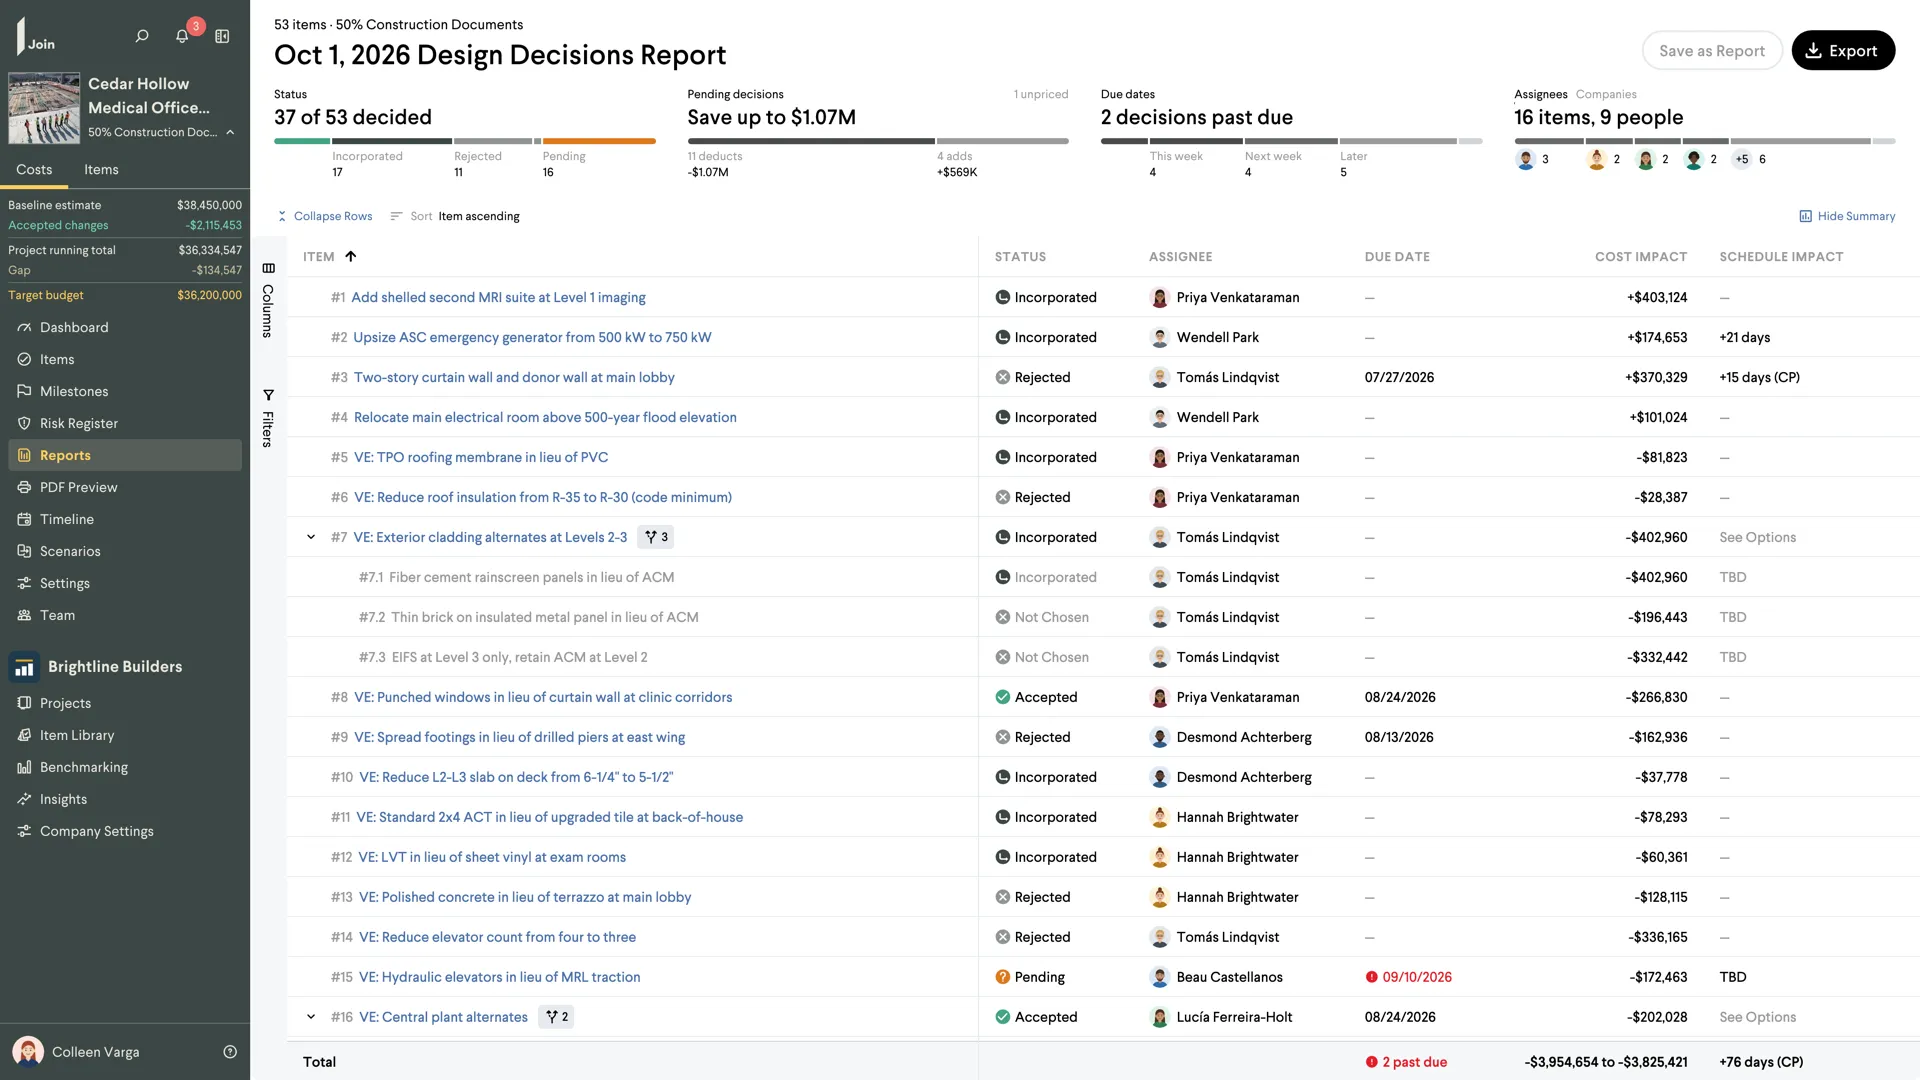
Task: Open Sort Item ascending dropdown
Action: 455,216
